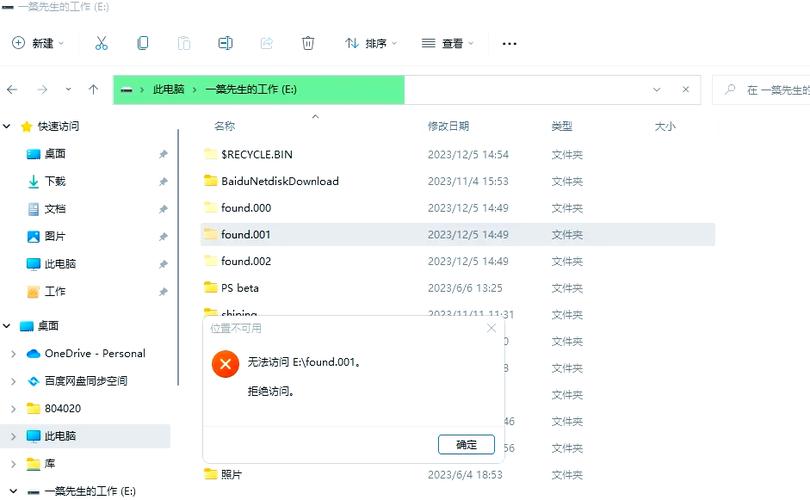
Task: Go back using the left arrow
Action: coord(12,90)
